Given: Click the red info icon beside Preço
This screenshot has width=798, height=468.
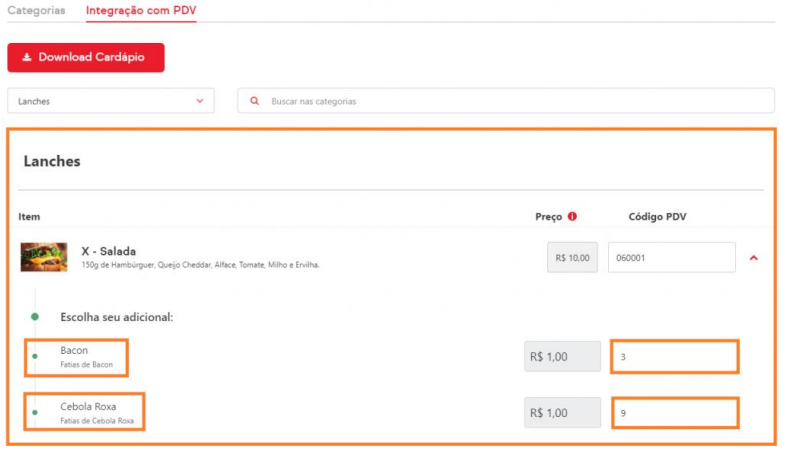Looking at the screenshot, I should click(572, 216).
